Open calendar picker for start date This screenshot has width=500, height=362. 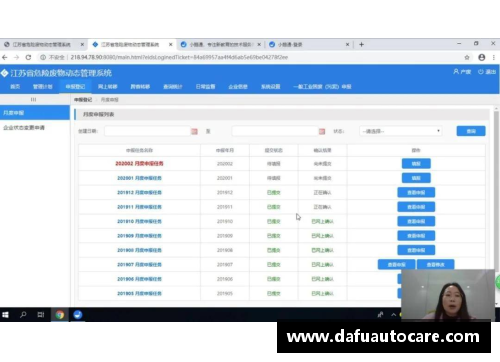194,131
